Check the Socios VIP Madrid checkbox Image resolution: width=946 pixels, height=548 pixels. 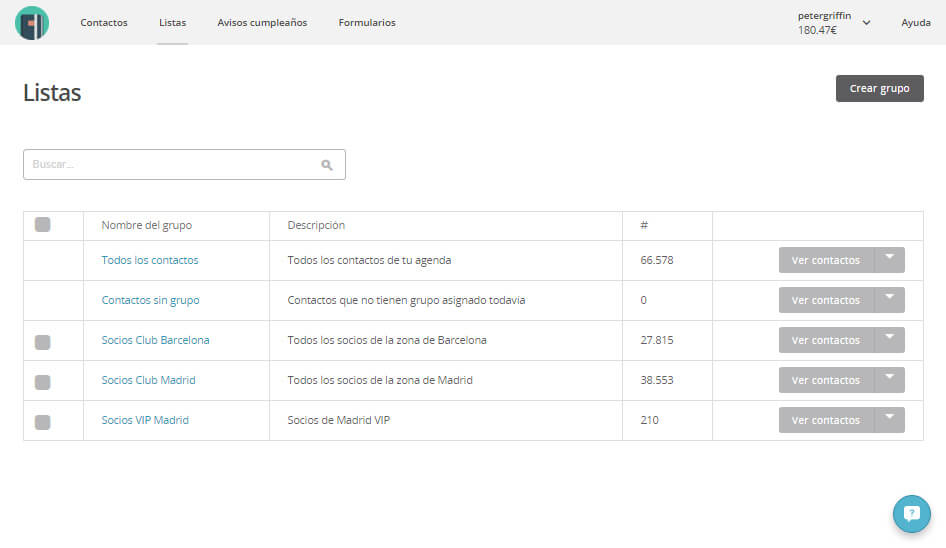(42, 422)
